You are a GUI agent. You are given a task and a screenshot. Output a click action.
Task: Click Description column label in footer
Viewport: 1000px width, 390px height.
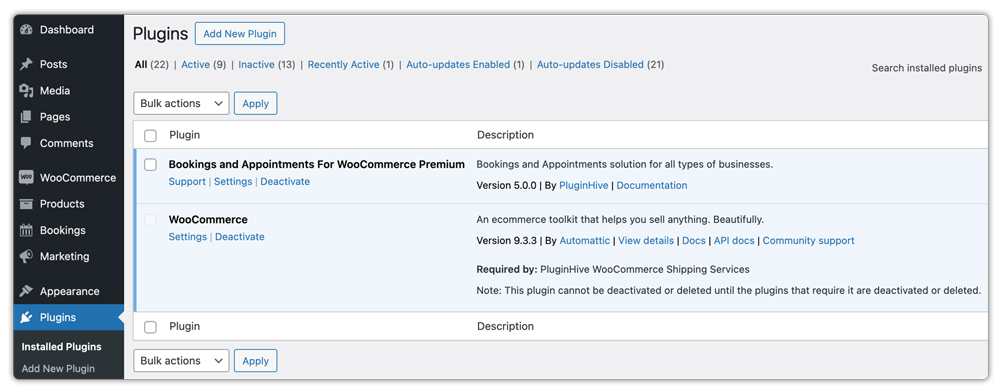[x=505, y=326]
